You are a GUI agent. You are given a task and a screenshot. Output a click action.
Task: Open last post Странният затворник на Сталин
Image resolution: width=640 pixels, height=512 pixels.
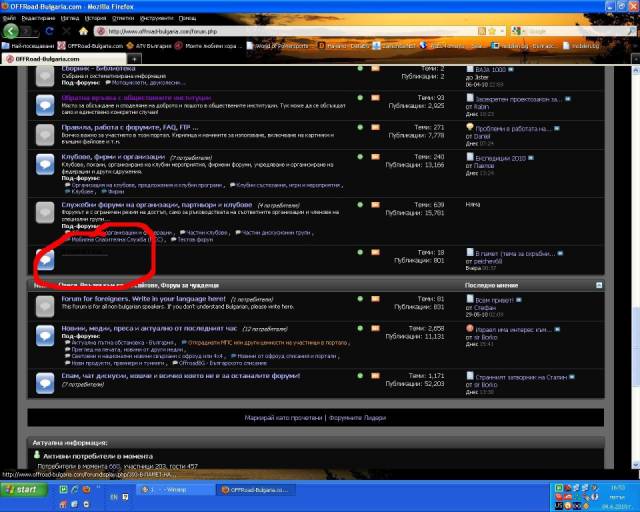tap(521, 377)
